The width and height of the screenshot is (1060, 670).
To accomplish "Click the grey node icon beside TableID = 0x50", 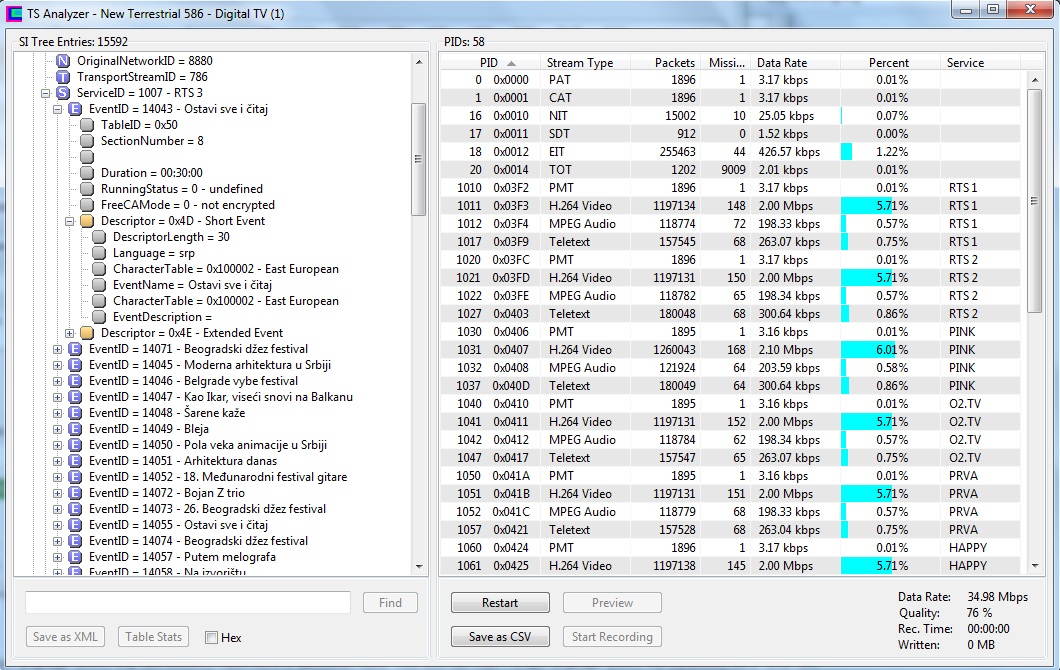I will 87,125.
